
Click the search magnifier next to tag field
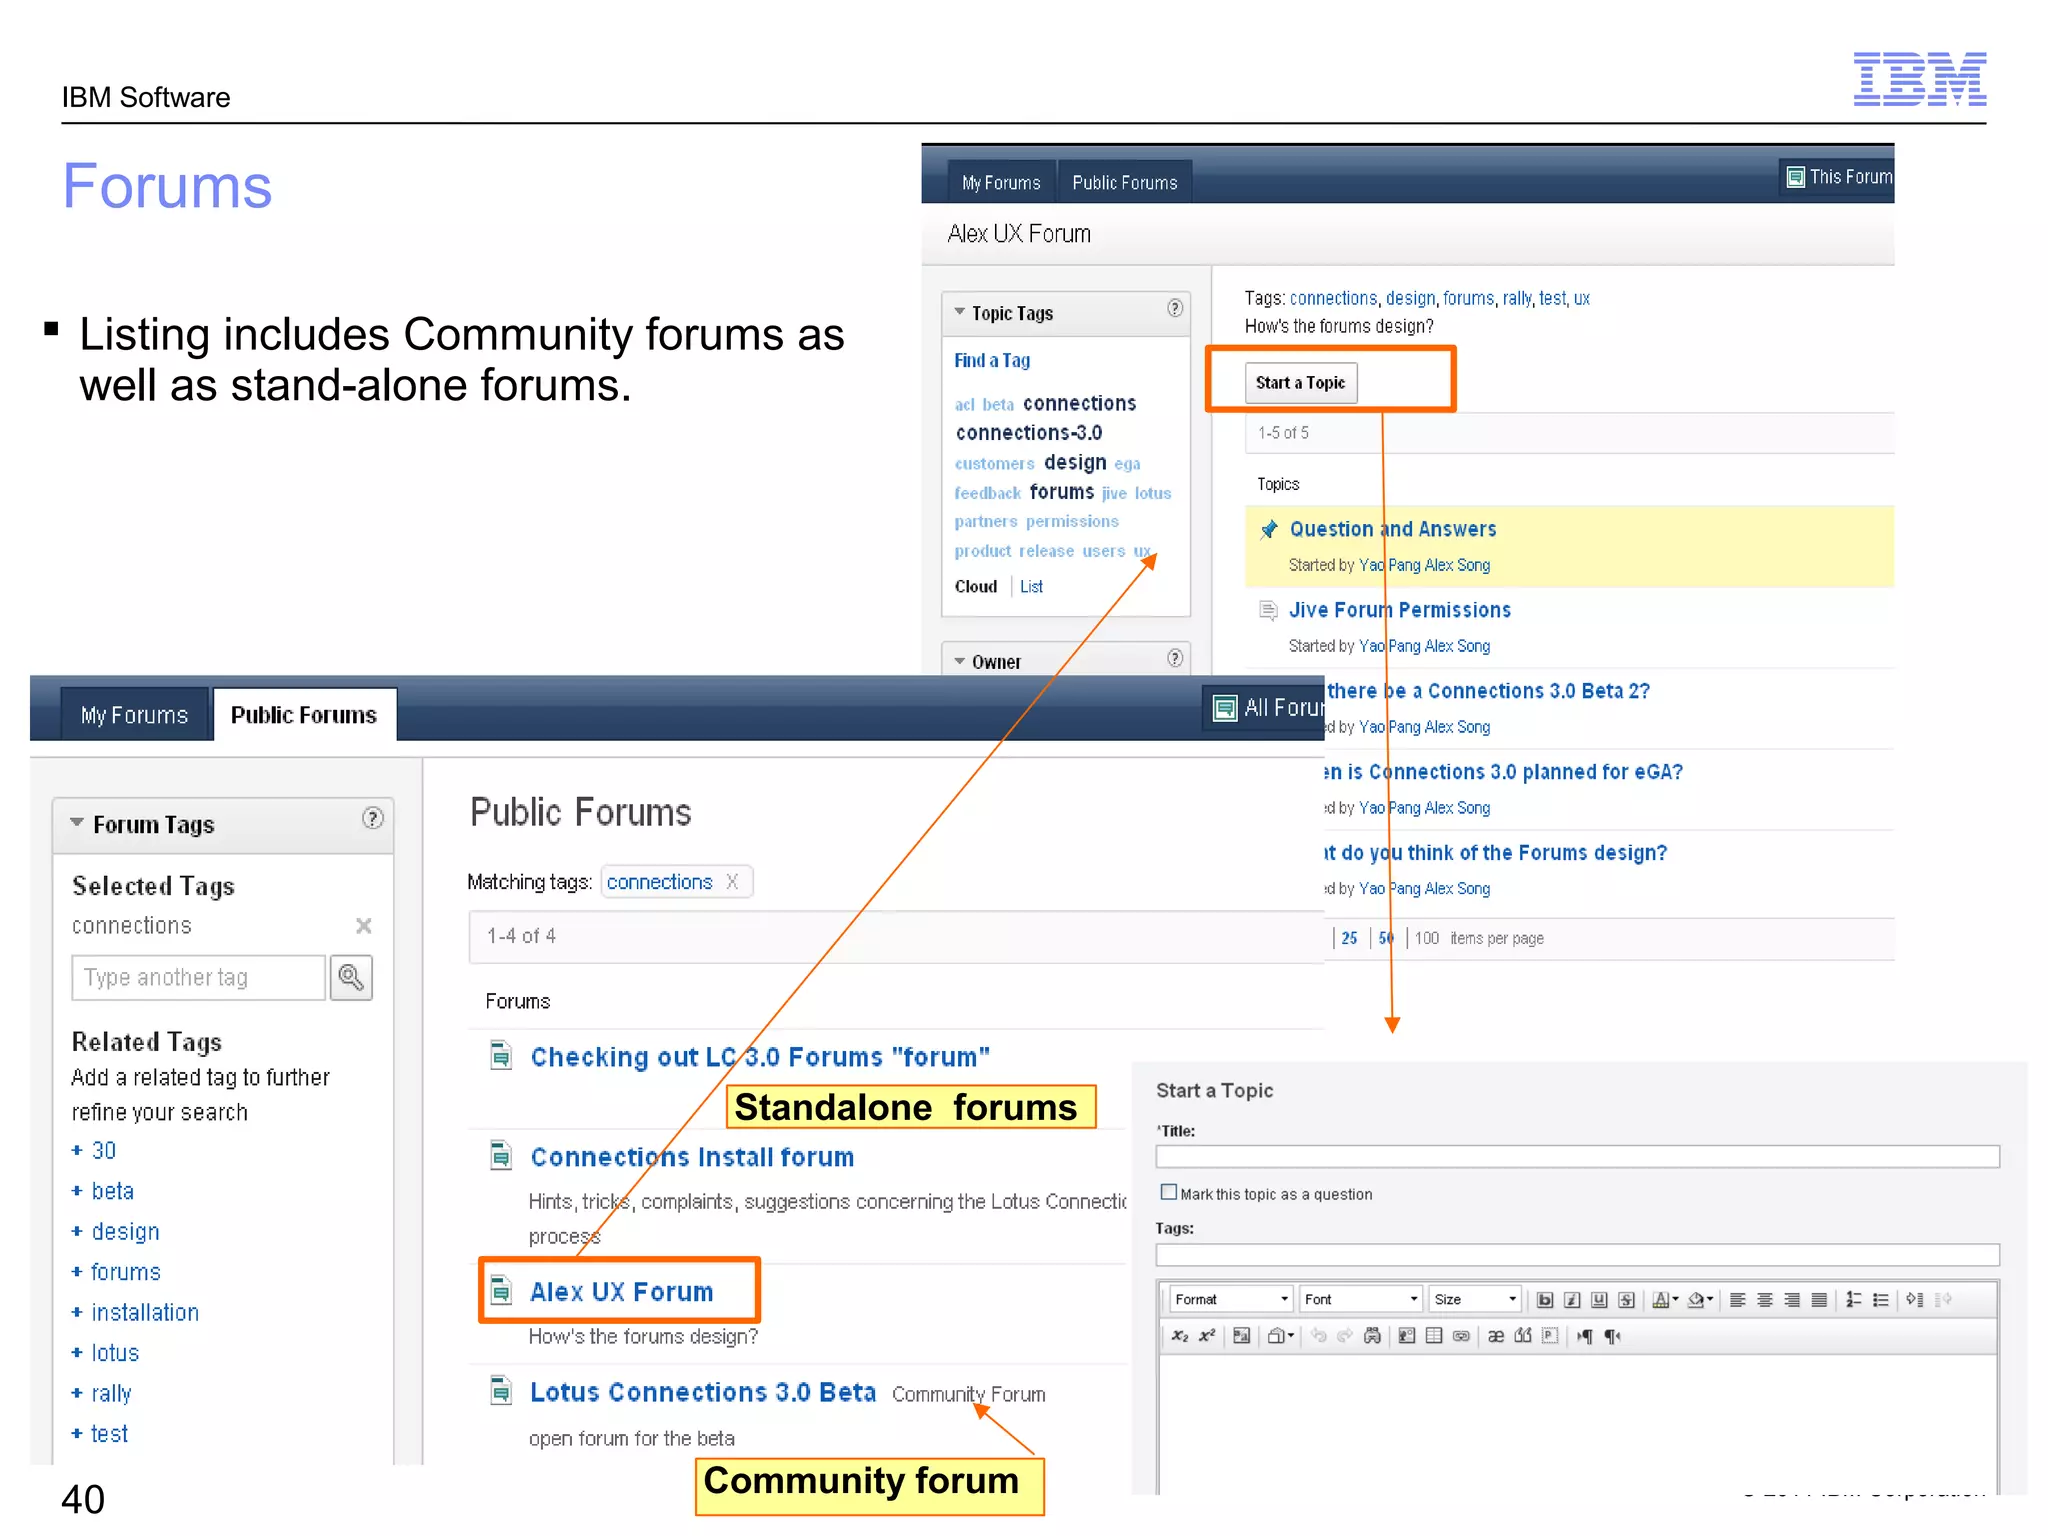(351, 977)
